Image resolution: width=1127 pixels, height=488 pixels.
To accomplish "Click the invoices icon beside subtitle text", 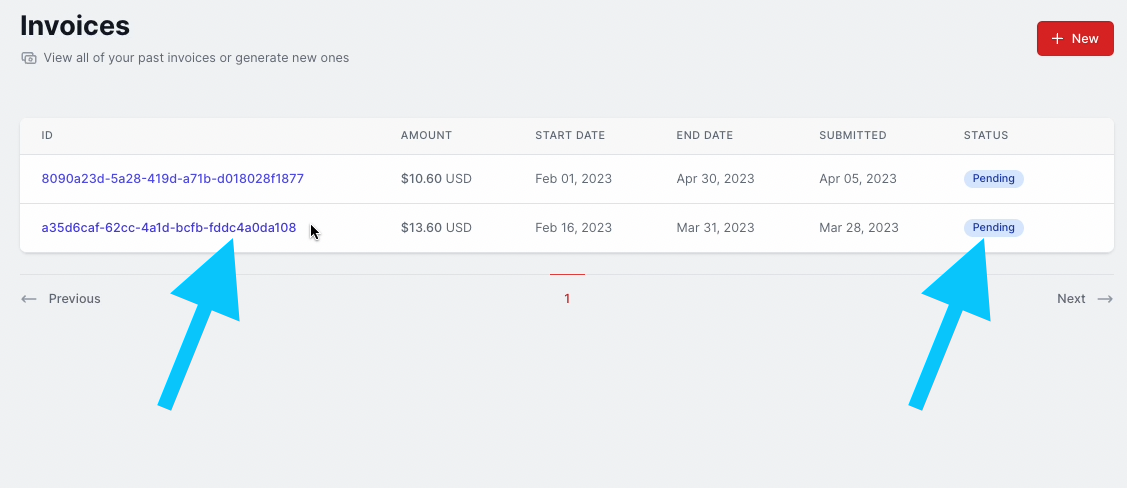I will tap(29, 57).
